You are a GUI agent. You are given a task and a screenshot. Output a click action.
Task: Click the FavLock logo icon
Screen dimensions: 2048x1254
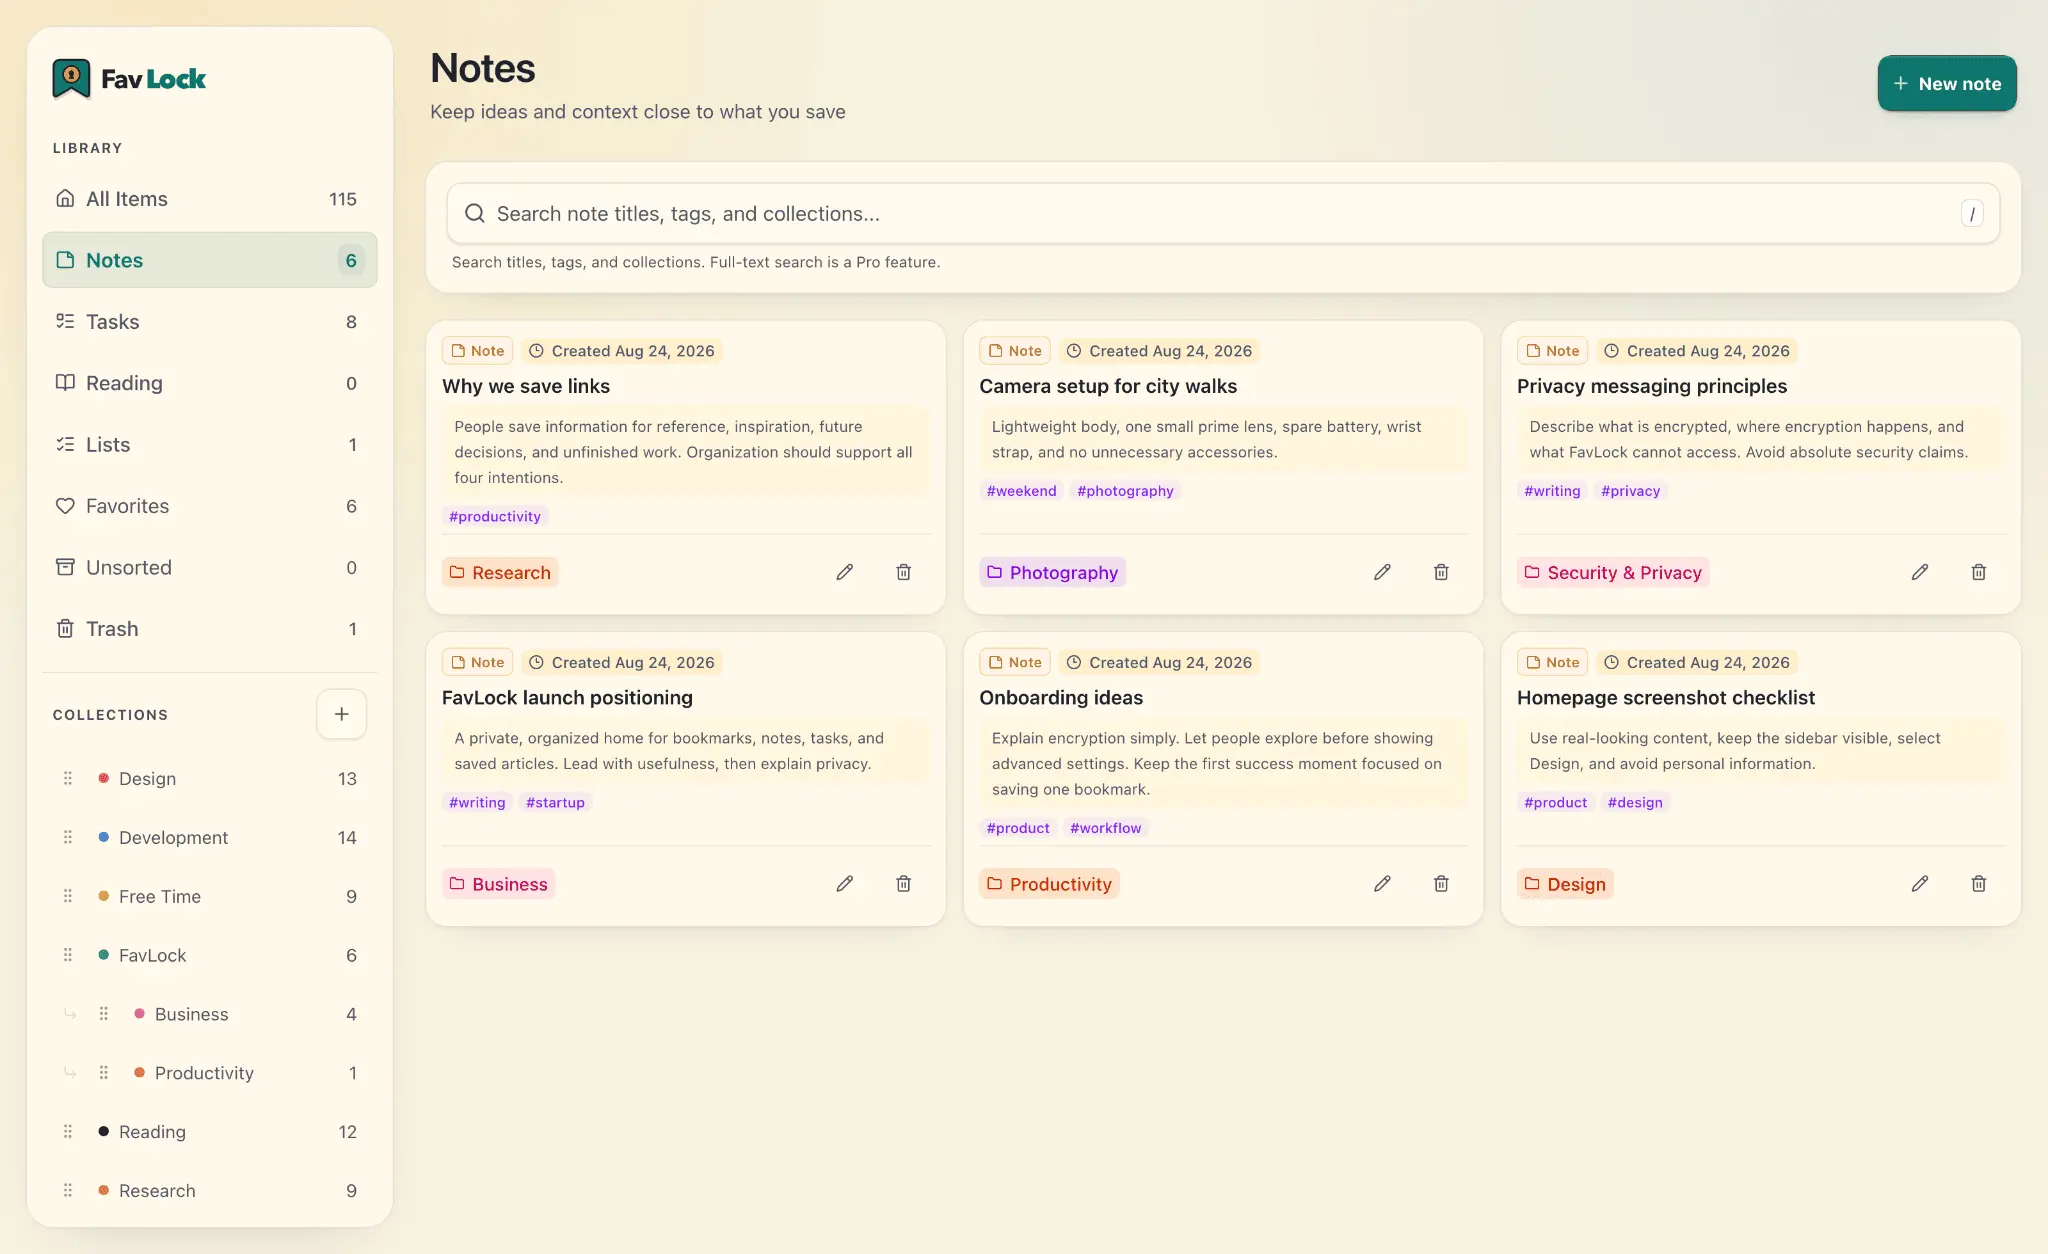click(71, 79)
